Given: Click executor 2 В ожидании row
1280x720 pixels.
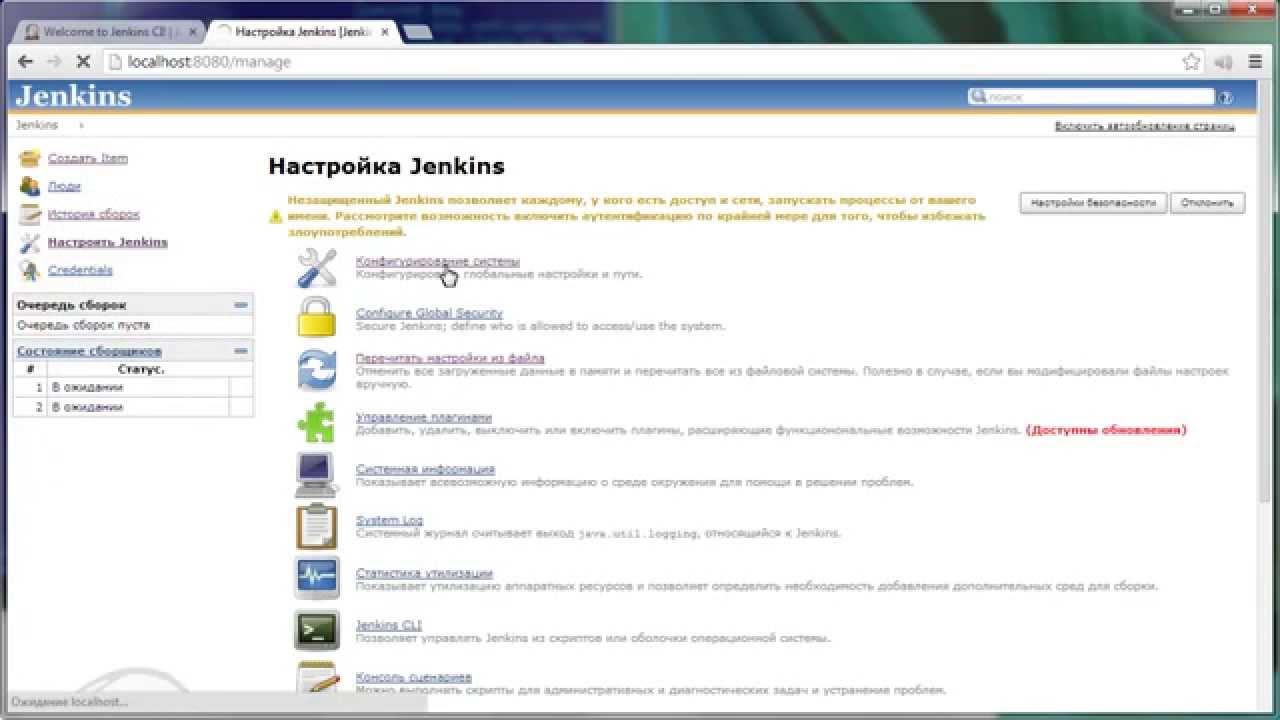Looking at the screenshot, I should (133, 407).
